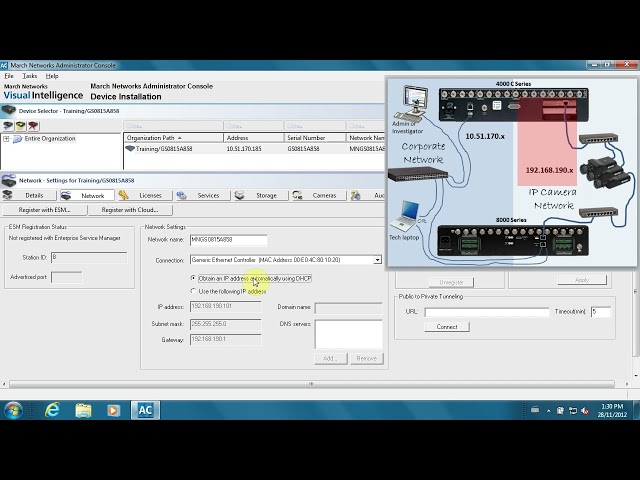Viewport: 640px width, 480px height.
Task: Click the left arrow of horizontal scrollbar
Action: pos(4,384)
